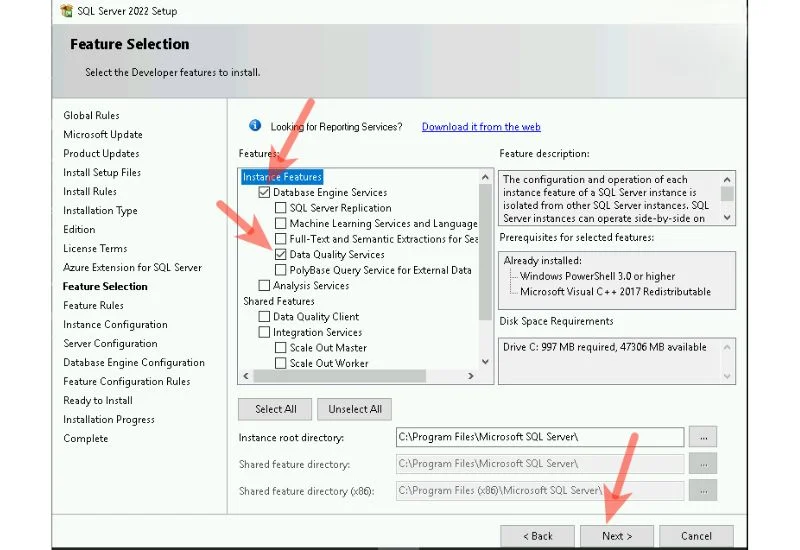The width and height of the screenshot is (800, 550).
Task: Enable PolyBase Query Service for External Data
Action: click(x=281, y=270)
